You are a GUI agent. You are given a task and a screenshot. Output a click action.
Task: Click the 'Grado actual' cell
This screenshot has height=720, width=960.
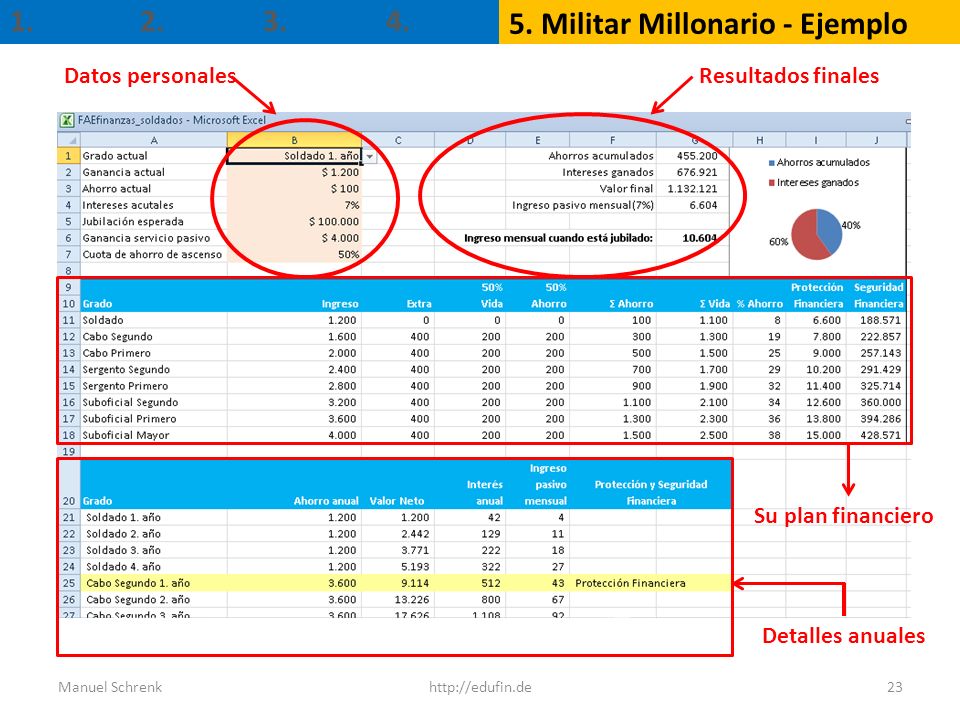pos(153,156)
